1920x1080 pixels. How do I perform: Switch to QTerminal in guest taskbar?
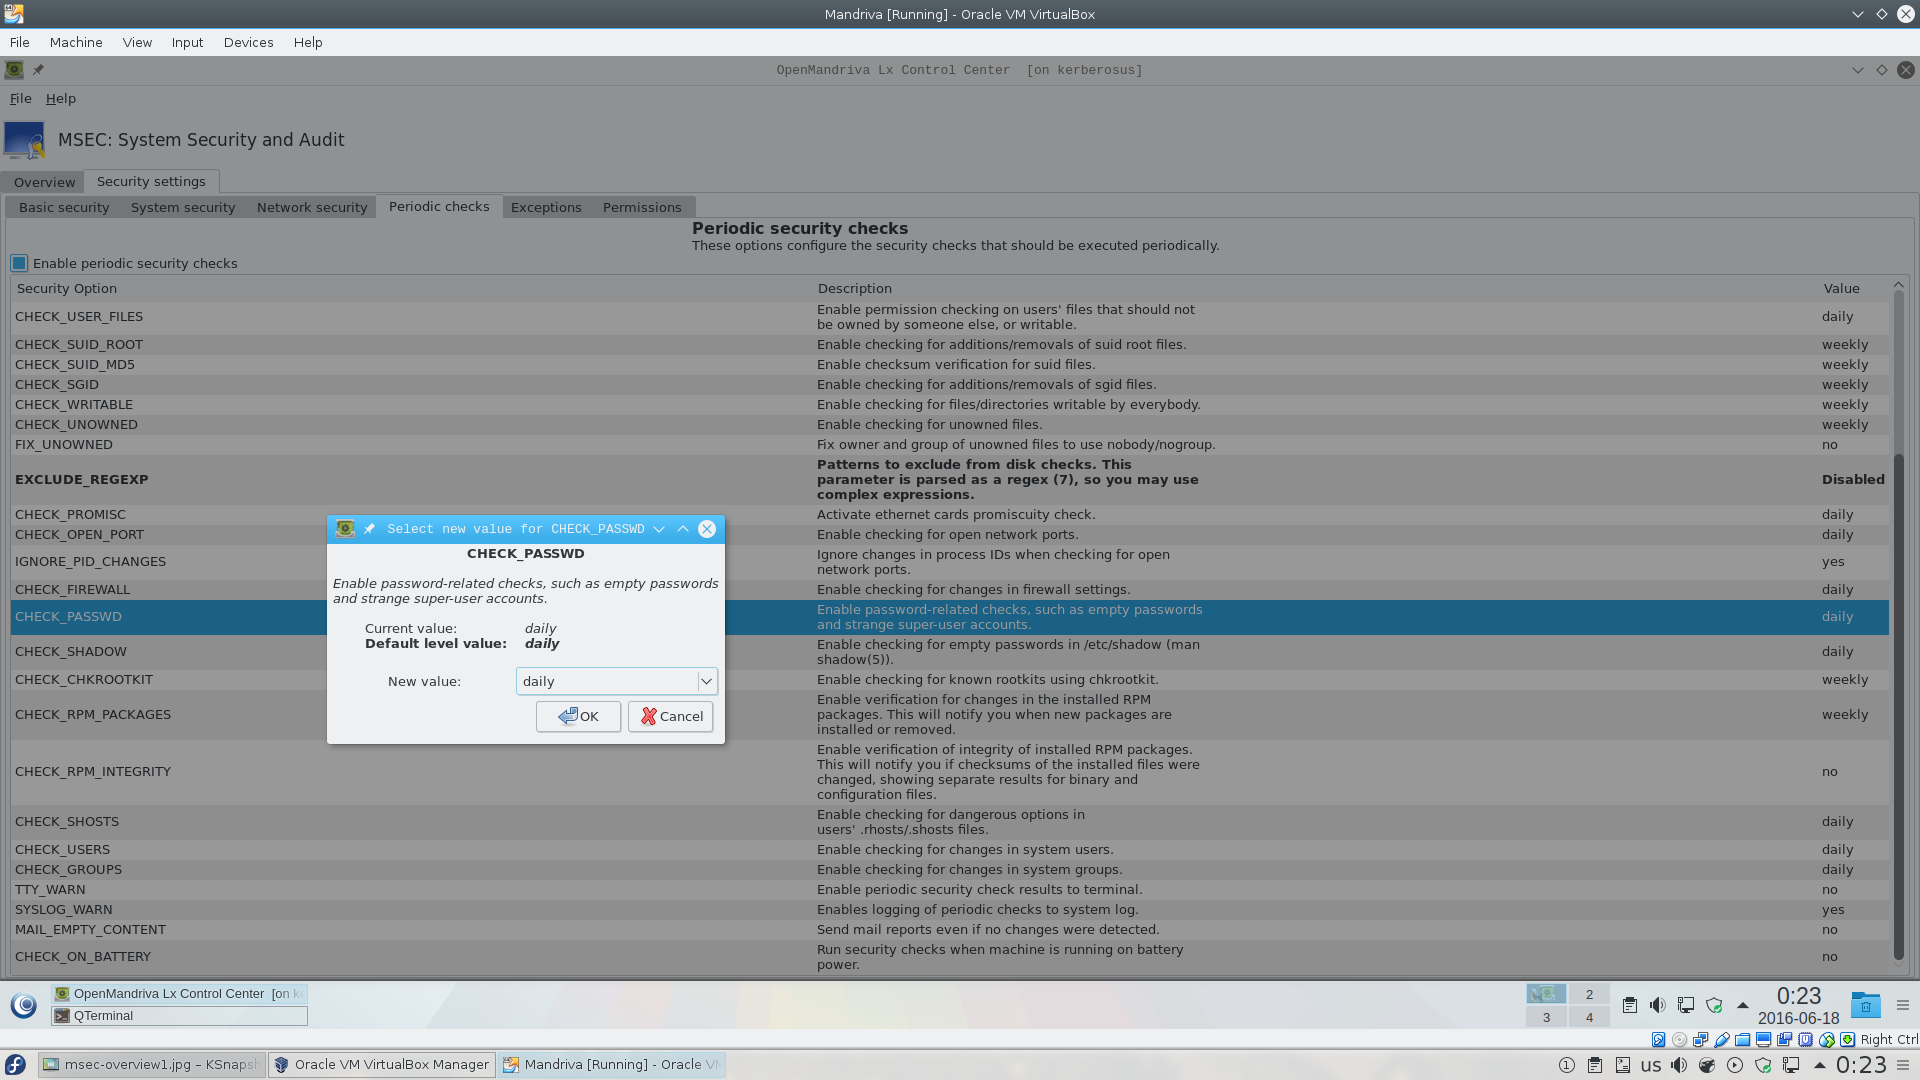(180, 1016)
